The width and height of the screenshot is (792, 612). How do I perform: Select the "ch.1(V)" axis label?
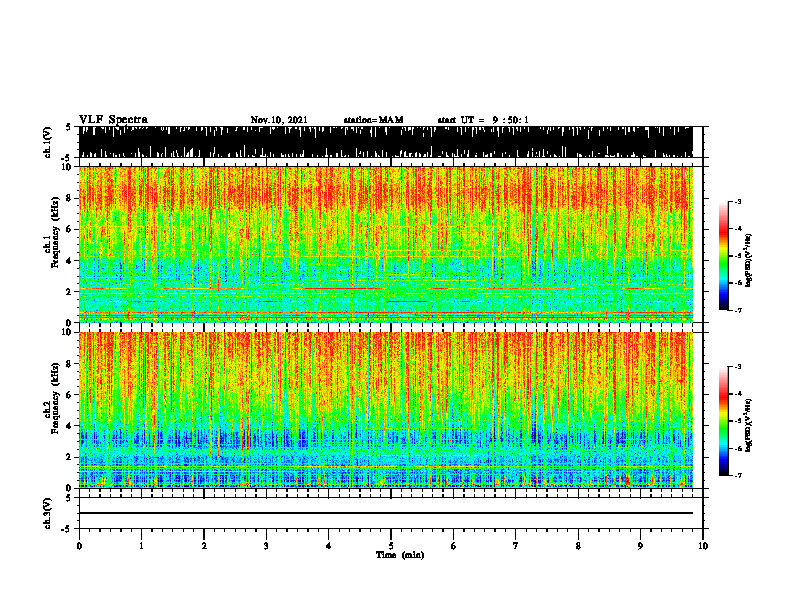tap(48, 143)
